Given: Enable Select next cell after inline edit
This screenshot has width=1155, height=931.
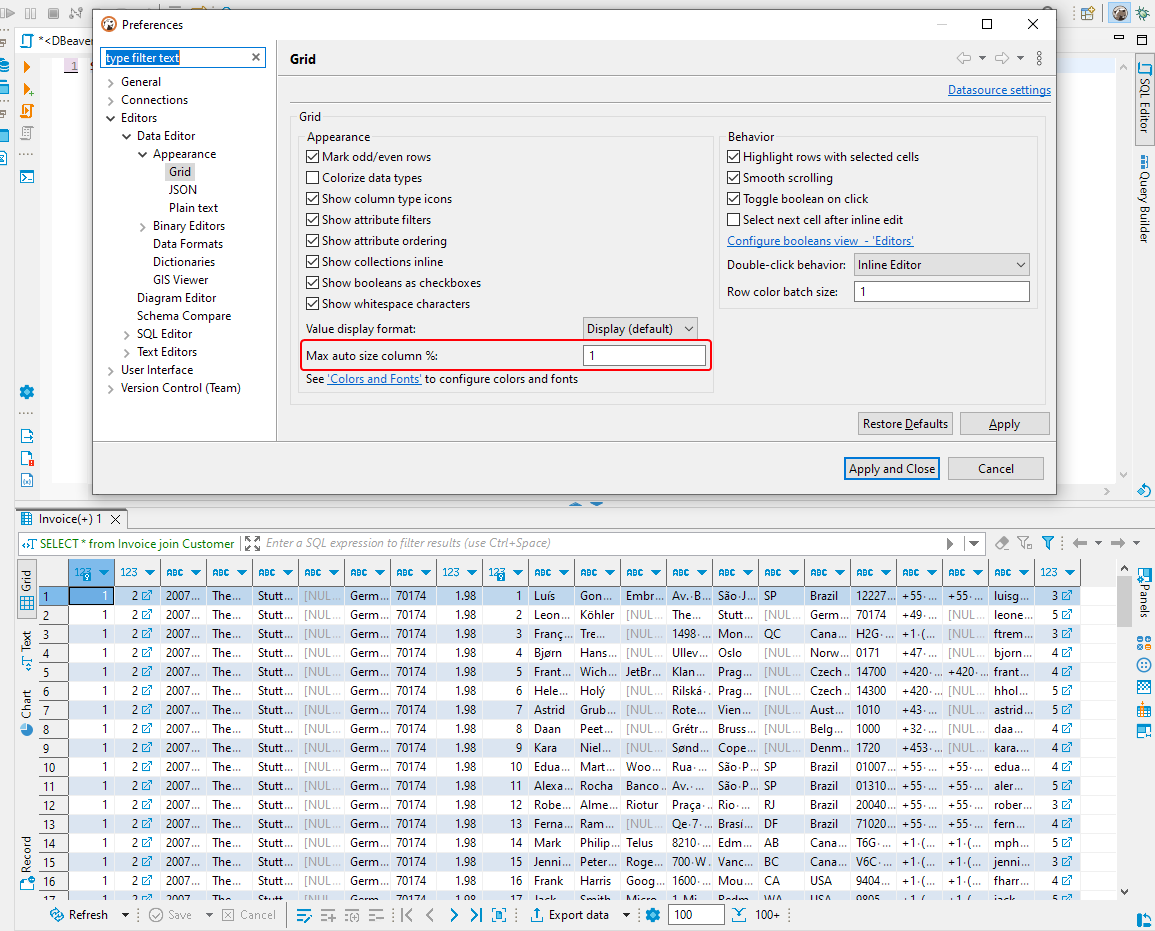Looking at the screenshot, I should 734,219.
